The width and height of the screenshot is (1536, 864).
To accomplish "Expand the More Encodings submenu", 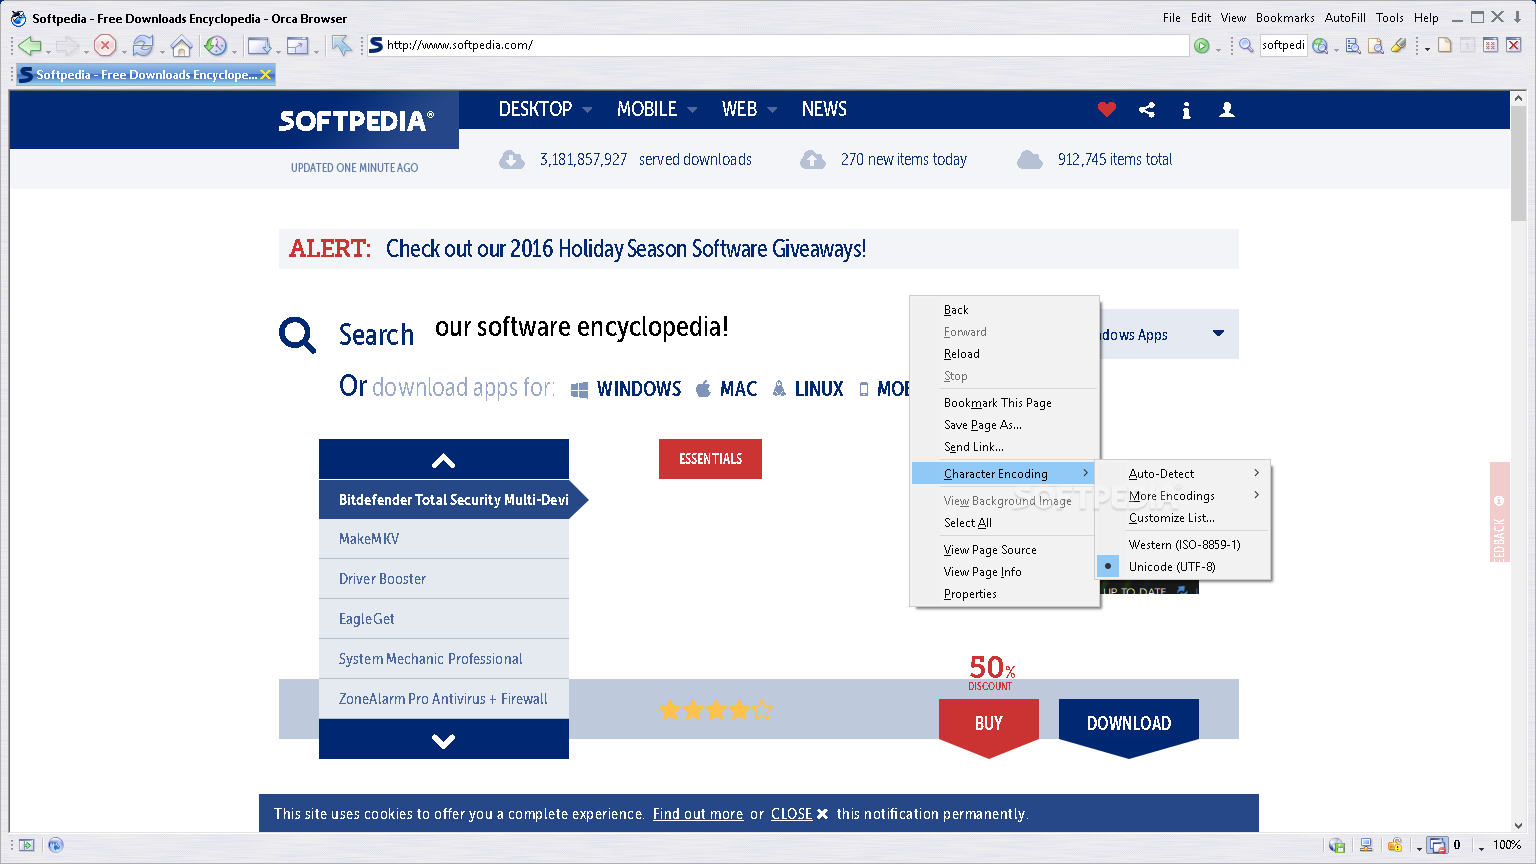I will pos(1183,496).
